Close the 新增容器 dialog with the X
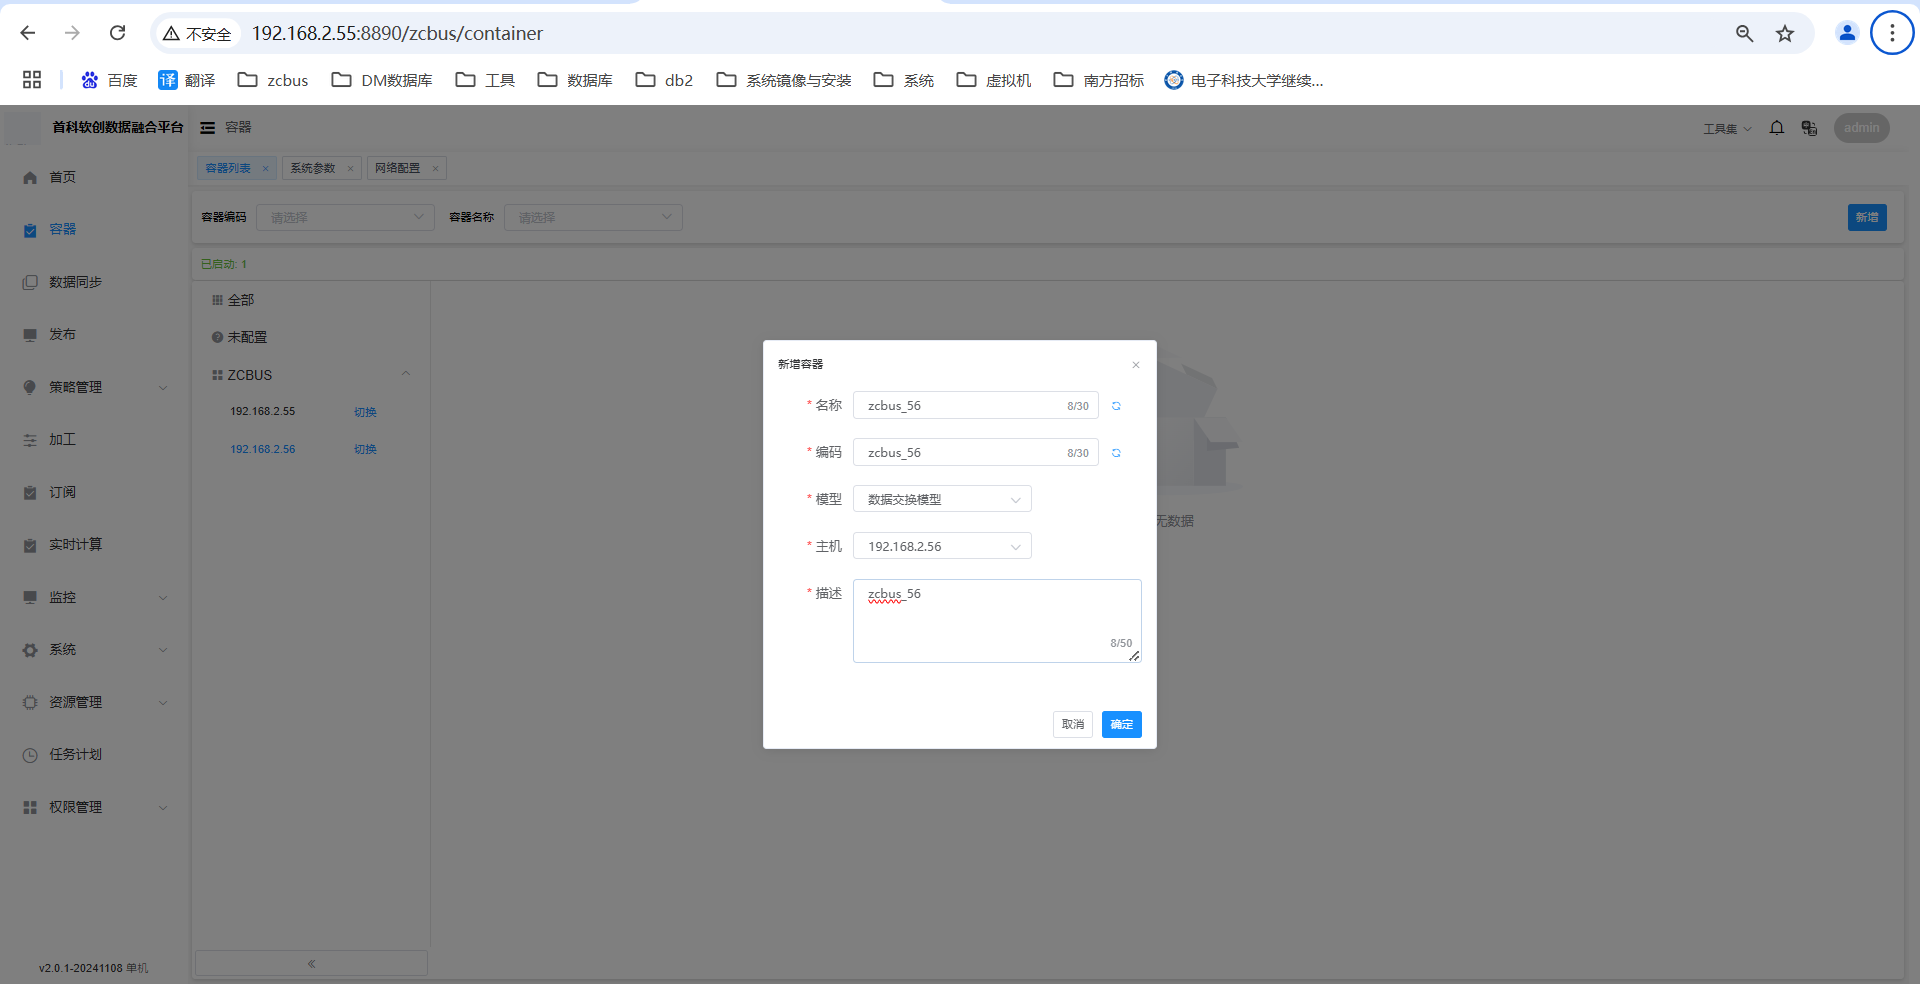Viewport: 1920px width, 984px height. [1136, 365]
